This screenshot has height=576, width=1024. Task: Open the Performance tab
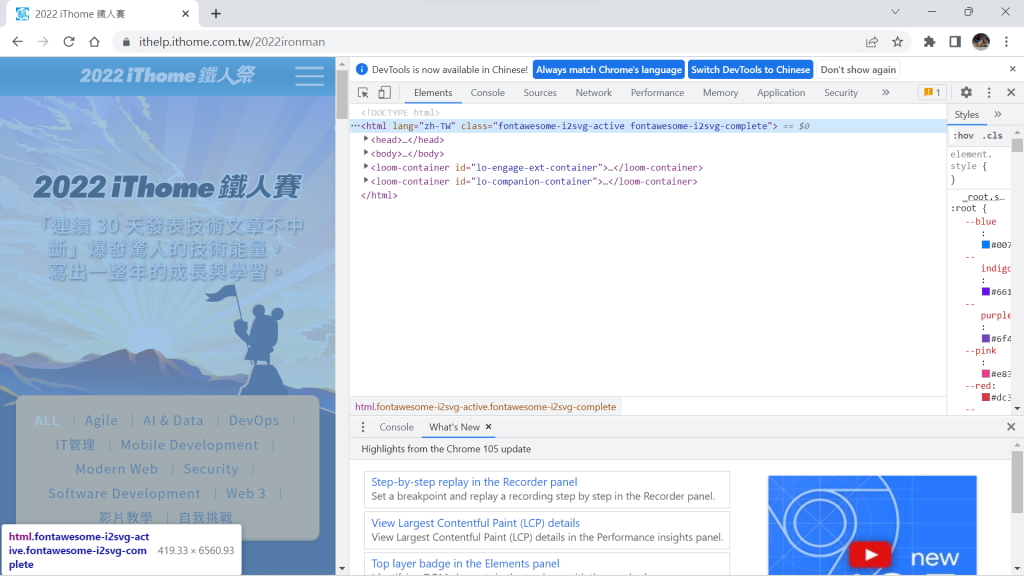click(657, 93)
